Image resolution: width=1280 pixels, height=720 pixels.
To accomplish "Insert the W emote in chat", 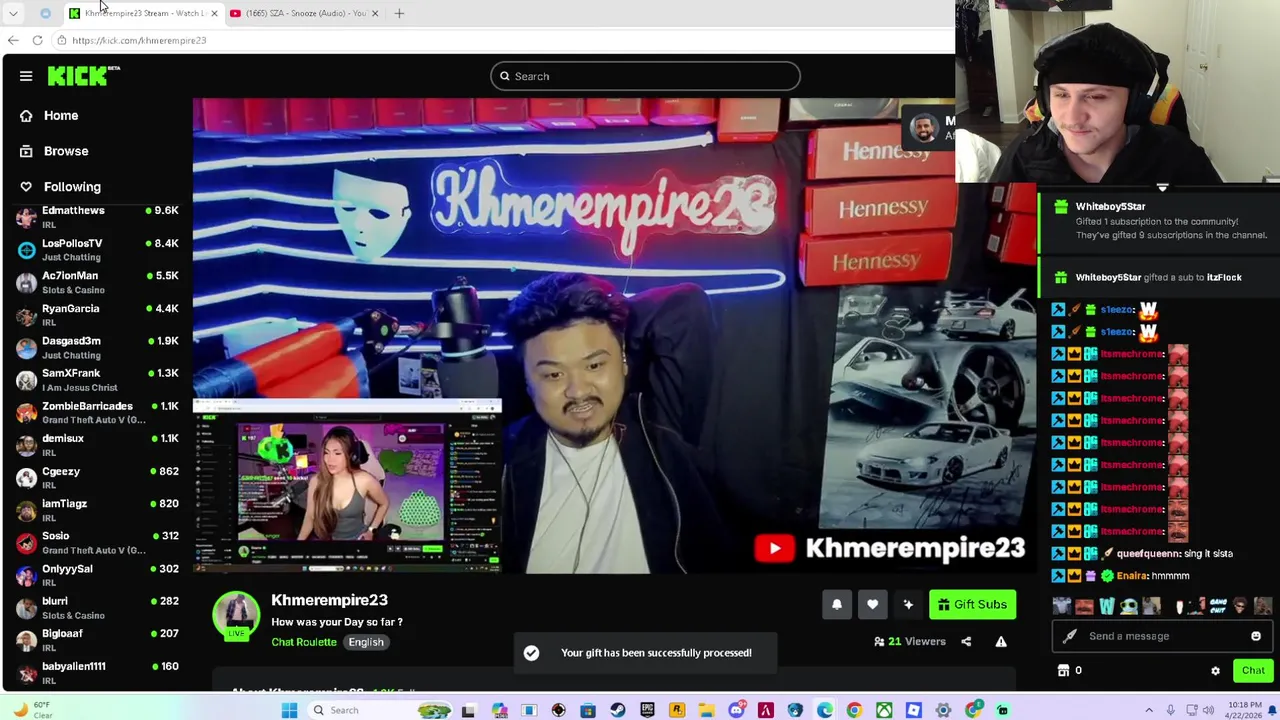I will [x=1107, y=606].
